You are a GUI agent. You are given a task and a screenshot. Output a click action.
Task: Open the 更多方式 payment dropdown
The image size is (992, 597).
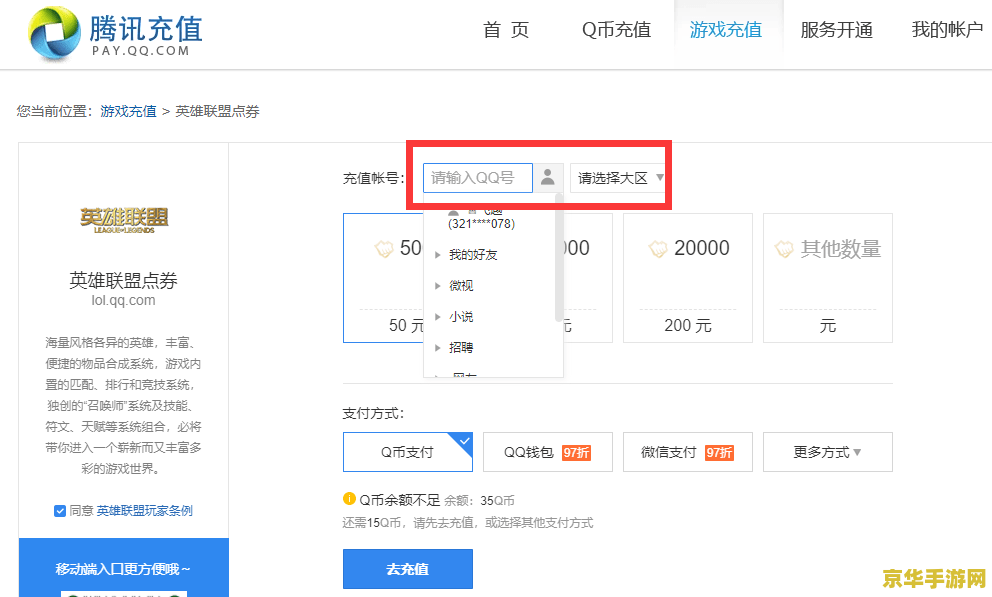click(x=828, y=452)
